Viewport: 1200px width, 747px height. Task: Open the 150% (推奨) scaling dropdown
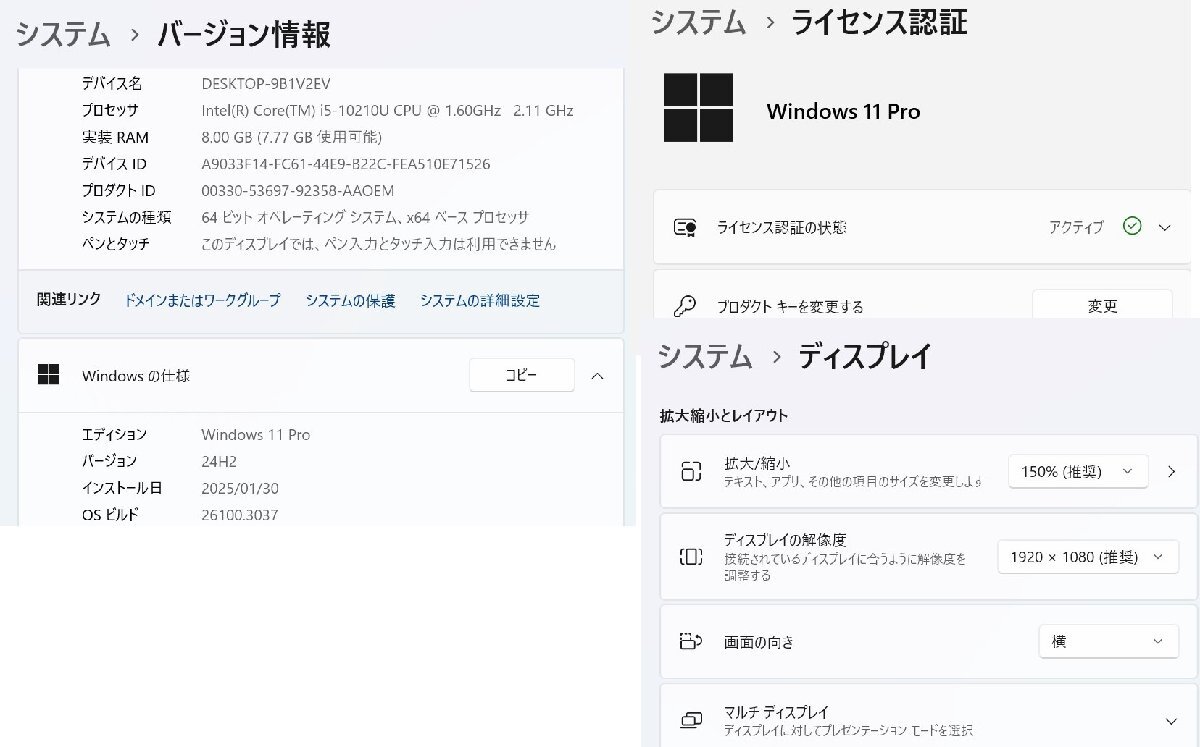tap(1078, 470)
